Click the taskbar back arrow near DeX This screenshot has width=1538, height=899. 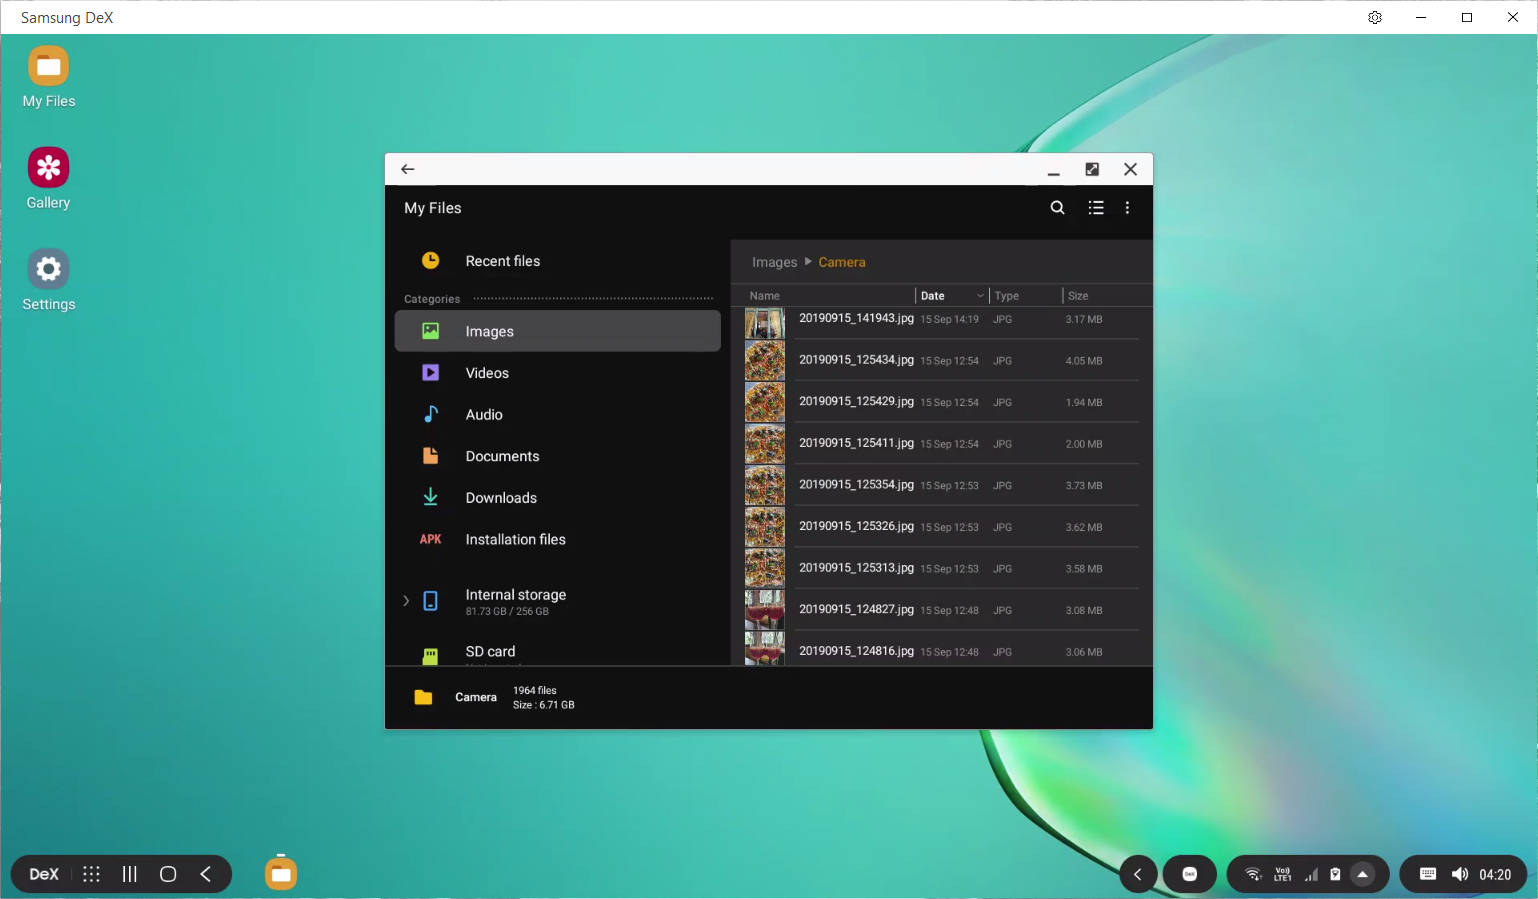tap(205, 874)
